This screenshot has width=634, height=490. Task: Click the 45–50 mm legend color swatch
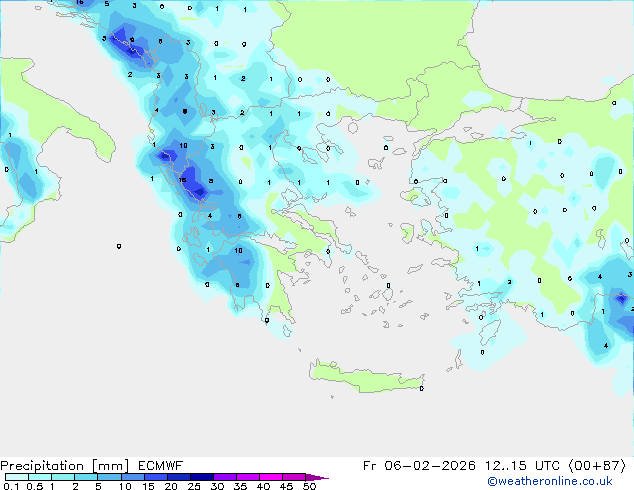294,477
